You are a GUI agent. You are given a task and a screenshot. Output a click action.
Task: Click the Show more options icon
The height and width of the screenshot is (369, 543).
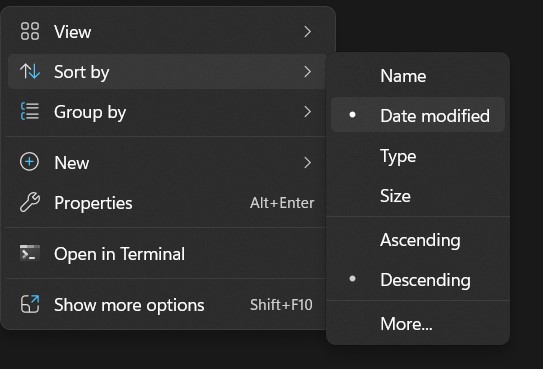(x=30, y=304)
